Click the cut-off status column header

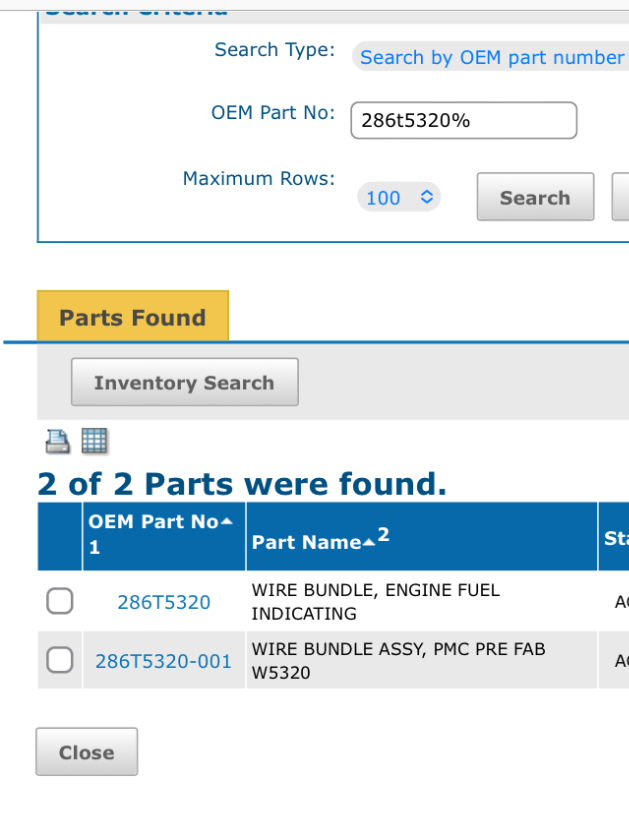tap(614, 538)
